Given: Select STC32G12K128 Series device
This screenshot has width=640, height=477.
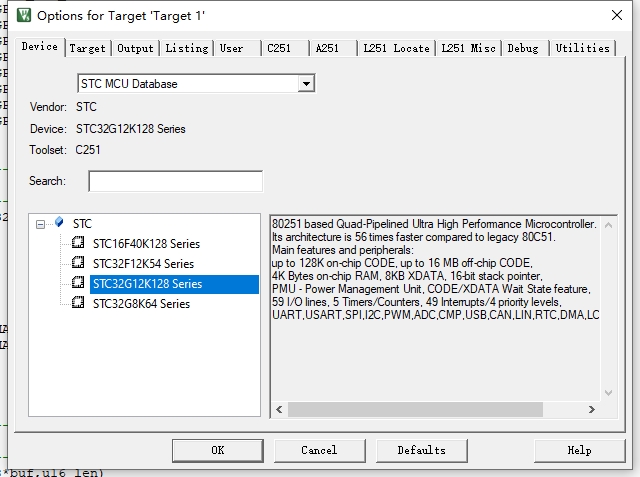Looking at the screenshot, I should pos(174,284).
